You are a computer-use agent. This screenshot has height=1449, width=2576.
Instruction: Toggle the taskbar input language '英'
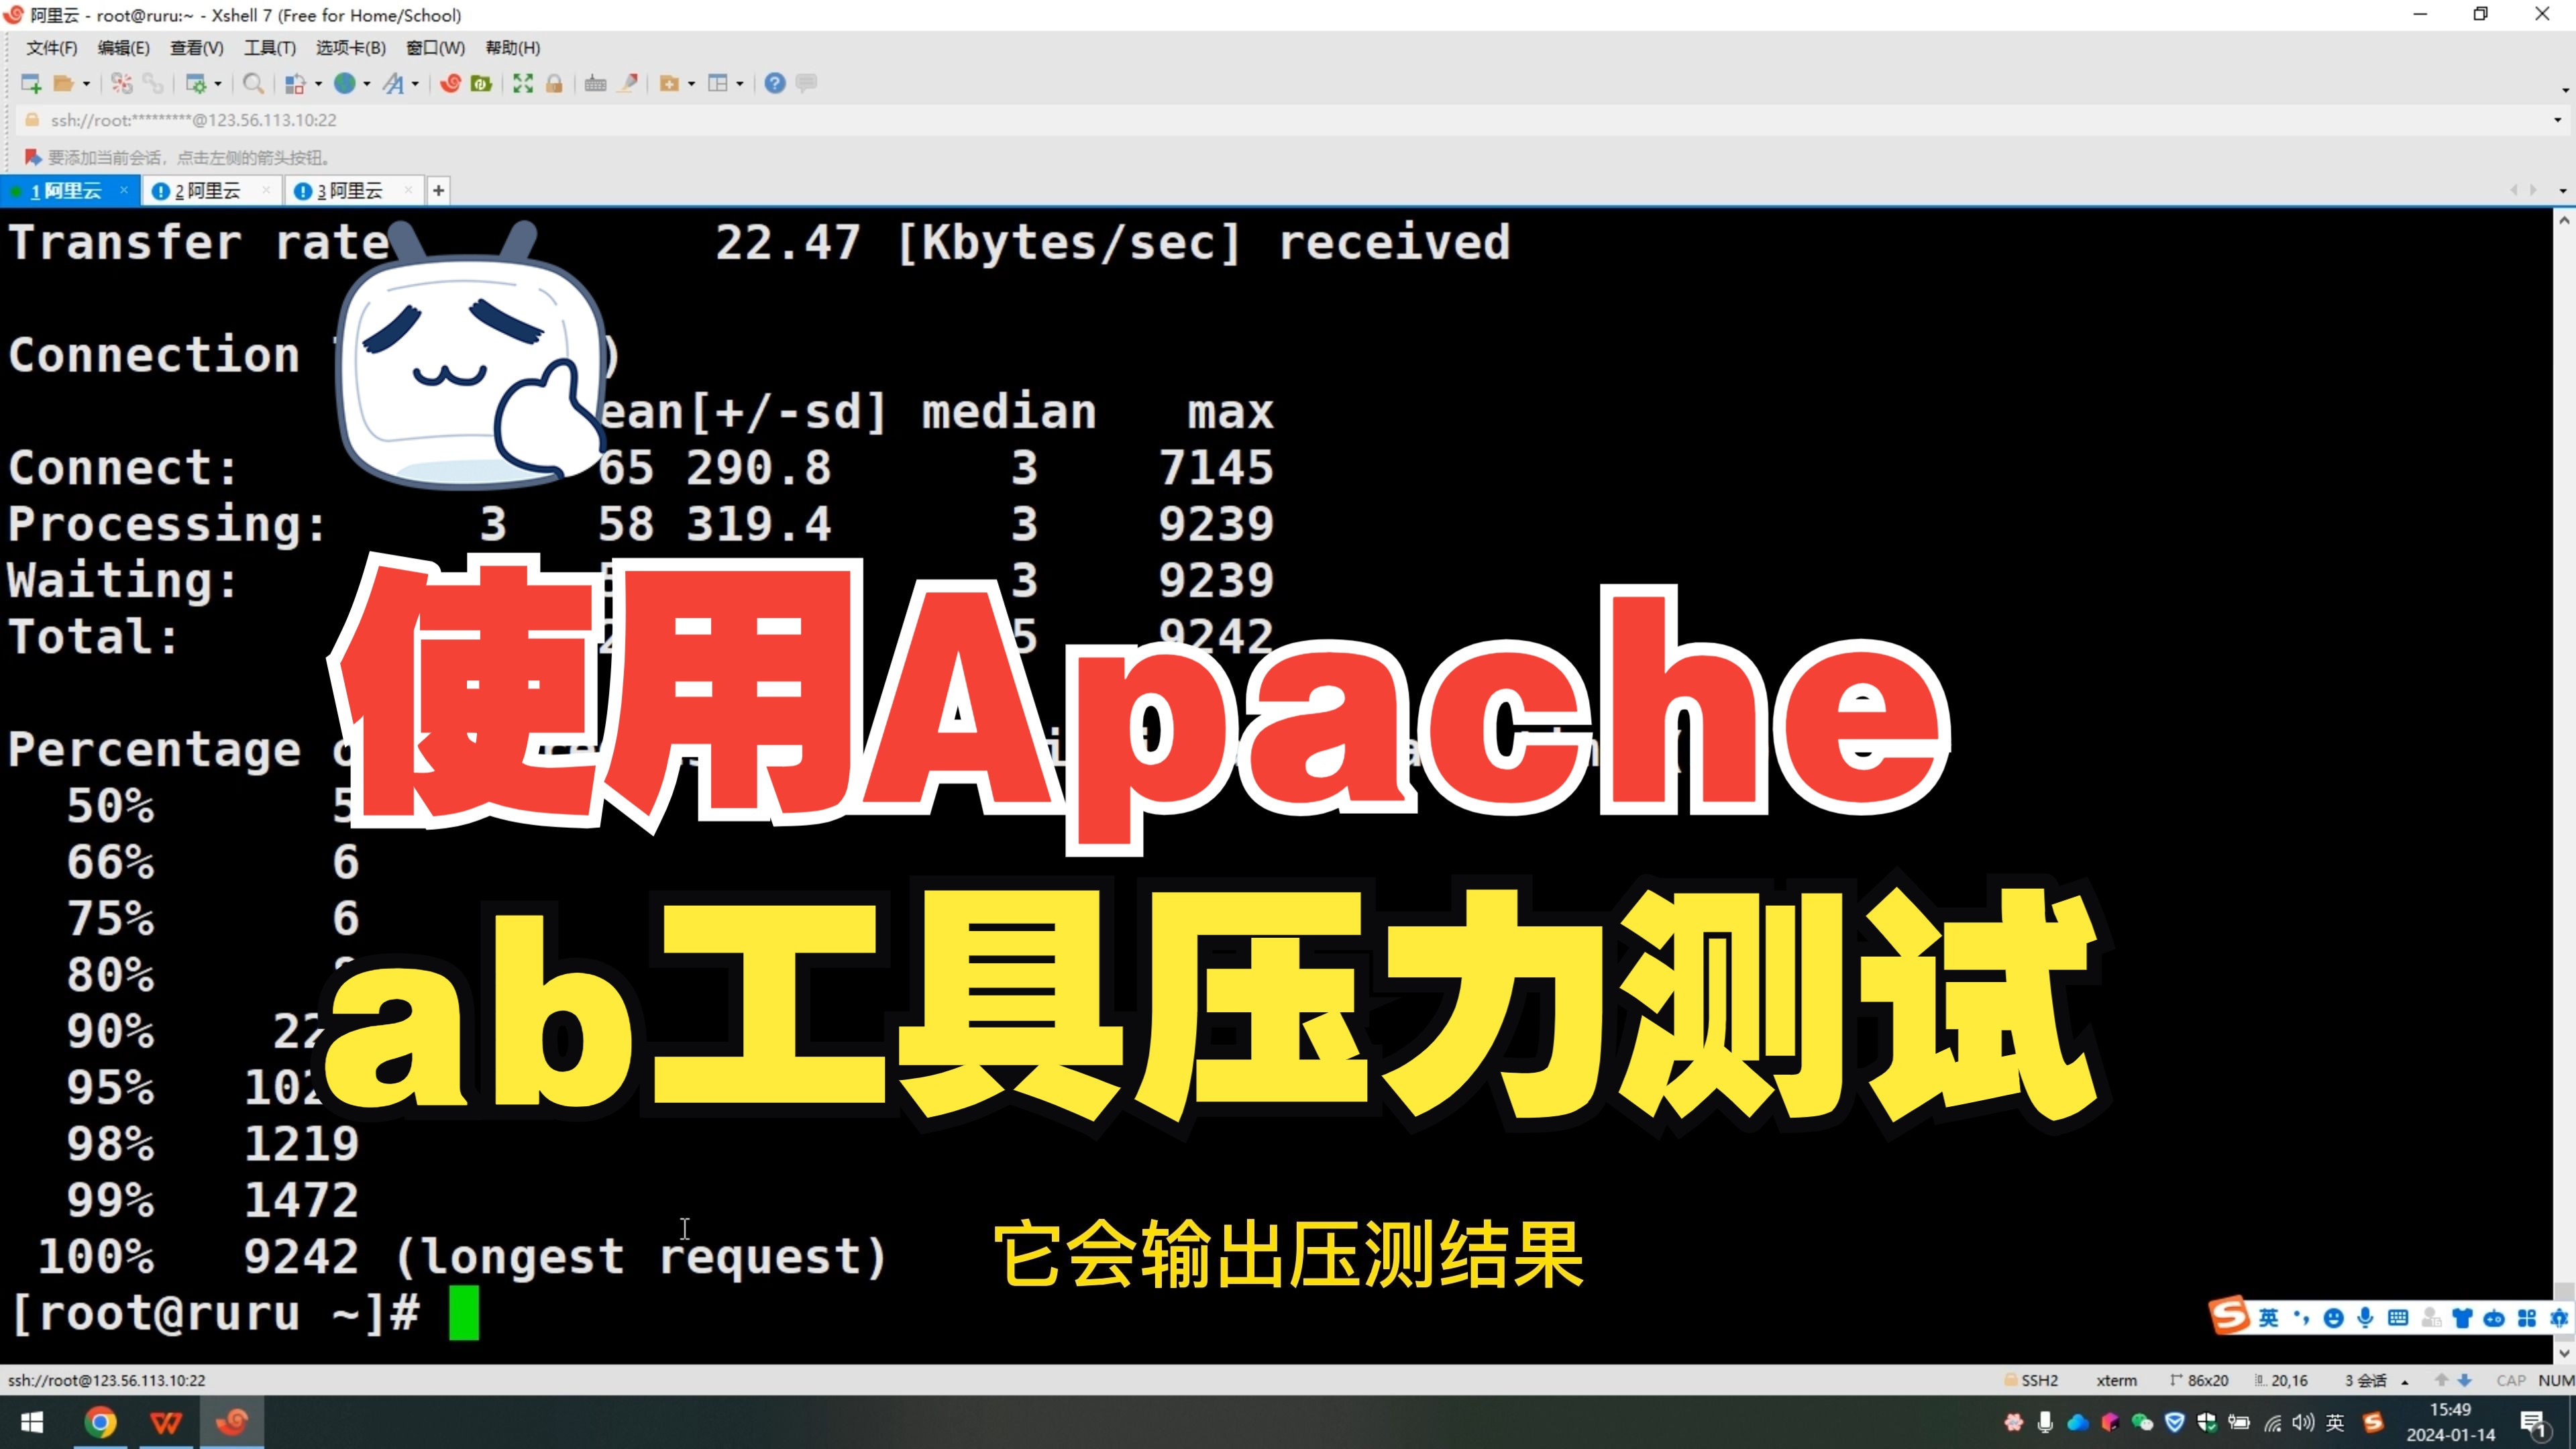tap(2335, 1423)
